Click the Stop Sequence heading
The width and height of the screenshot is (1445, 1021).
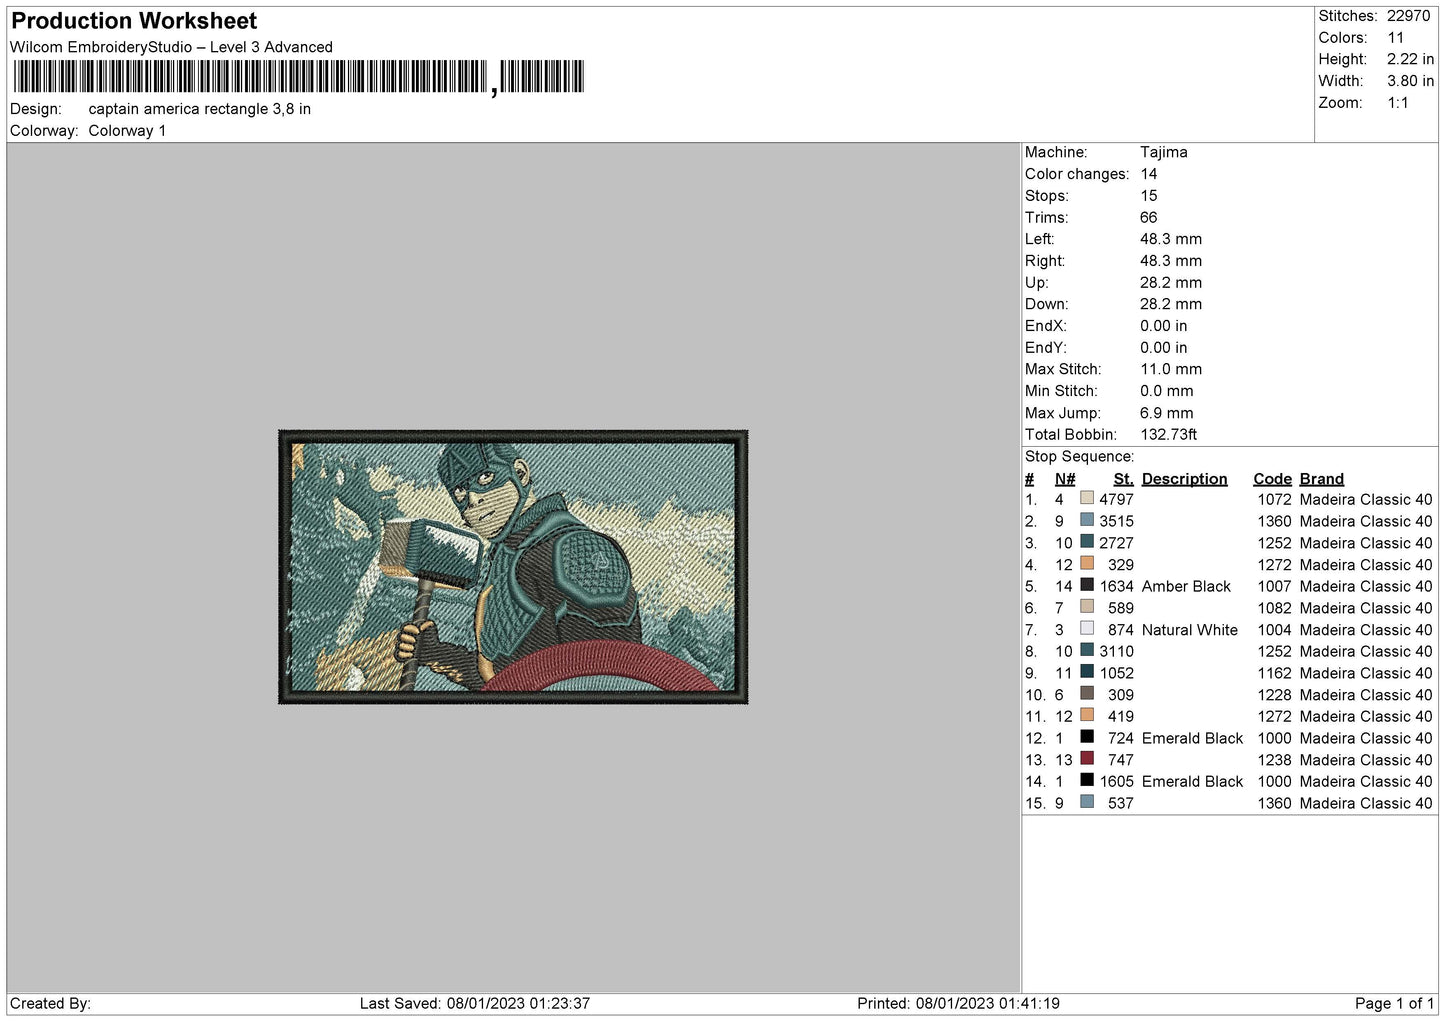1079,456
